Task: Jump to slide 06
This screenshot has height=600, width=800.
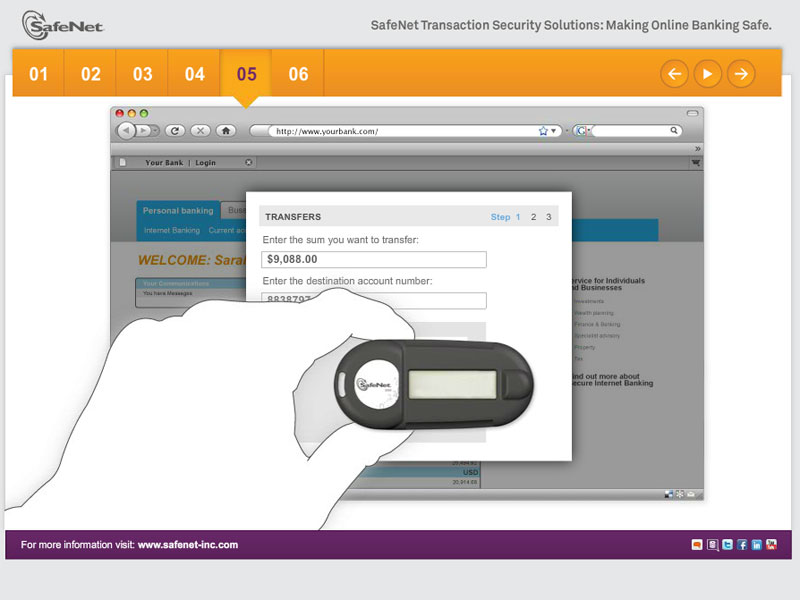Action: tap(298, 73)
